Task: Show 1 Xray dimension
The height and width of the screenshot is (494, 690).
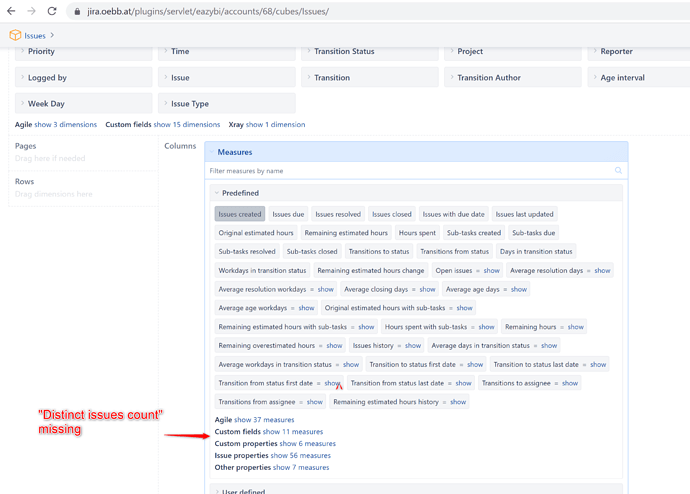Action: (x=275, y=124)
